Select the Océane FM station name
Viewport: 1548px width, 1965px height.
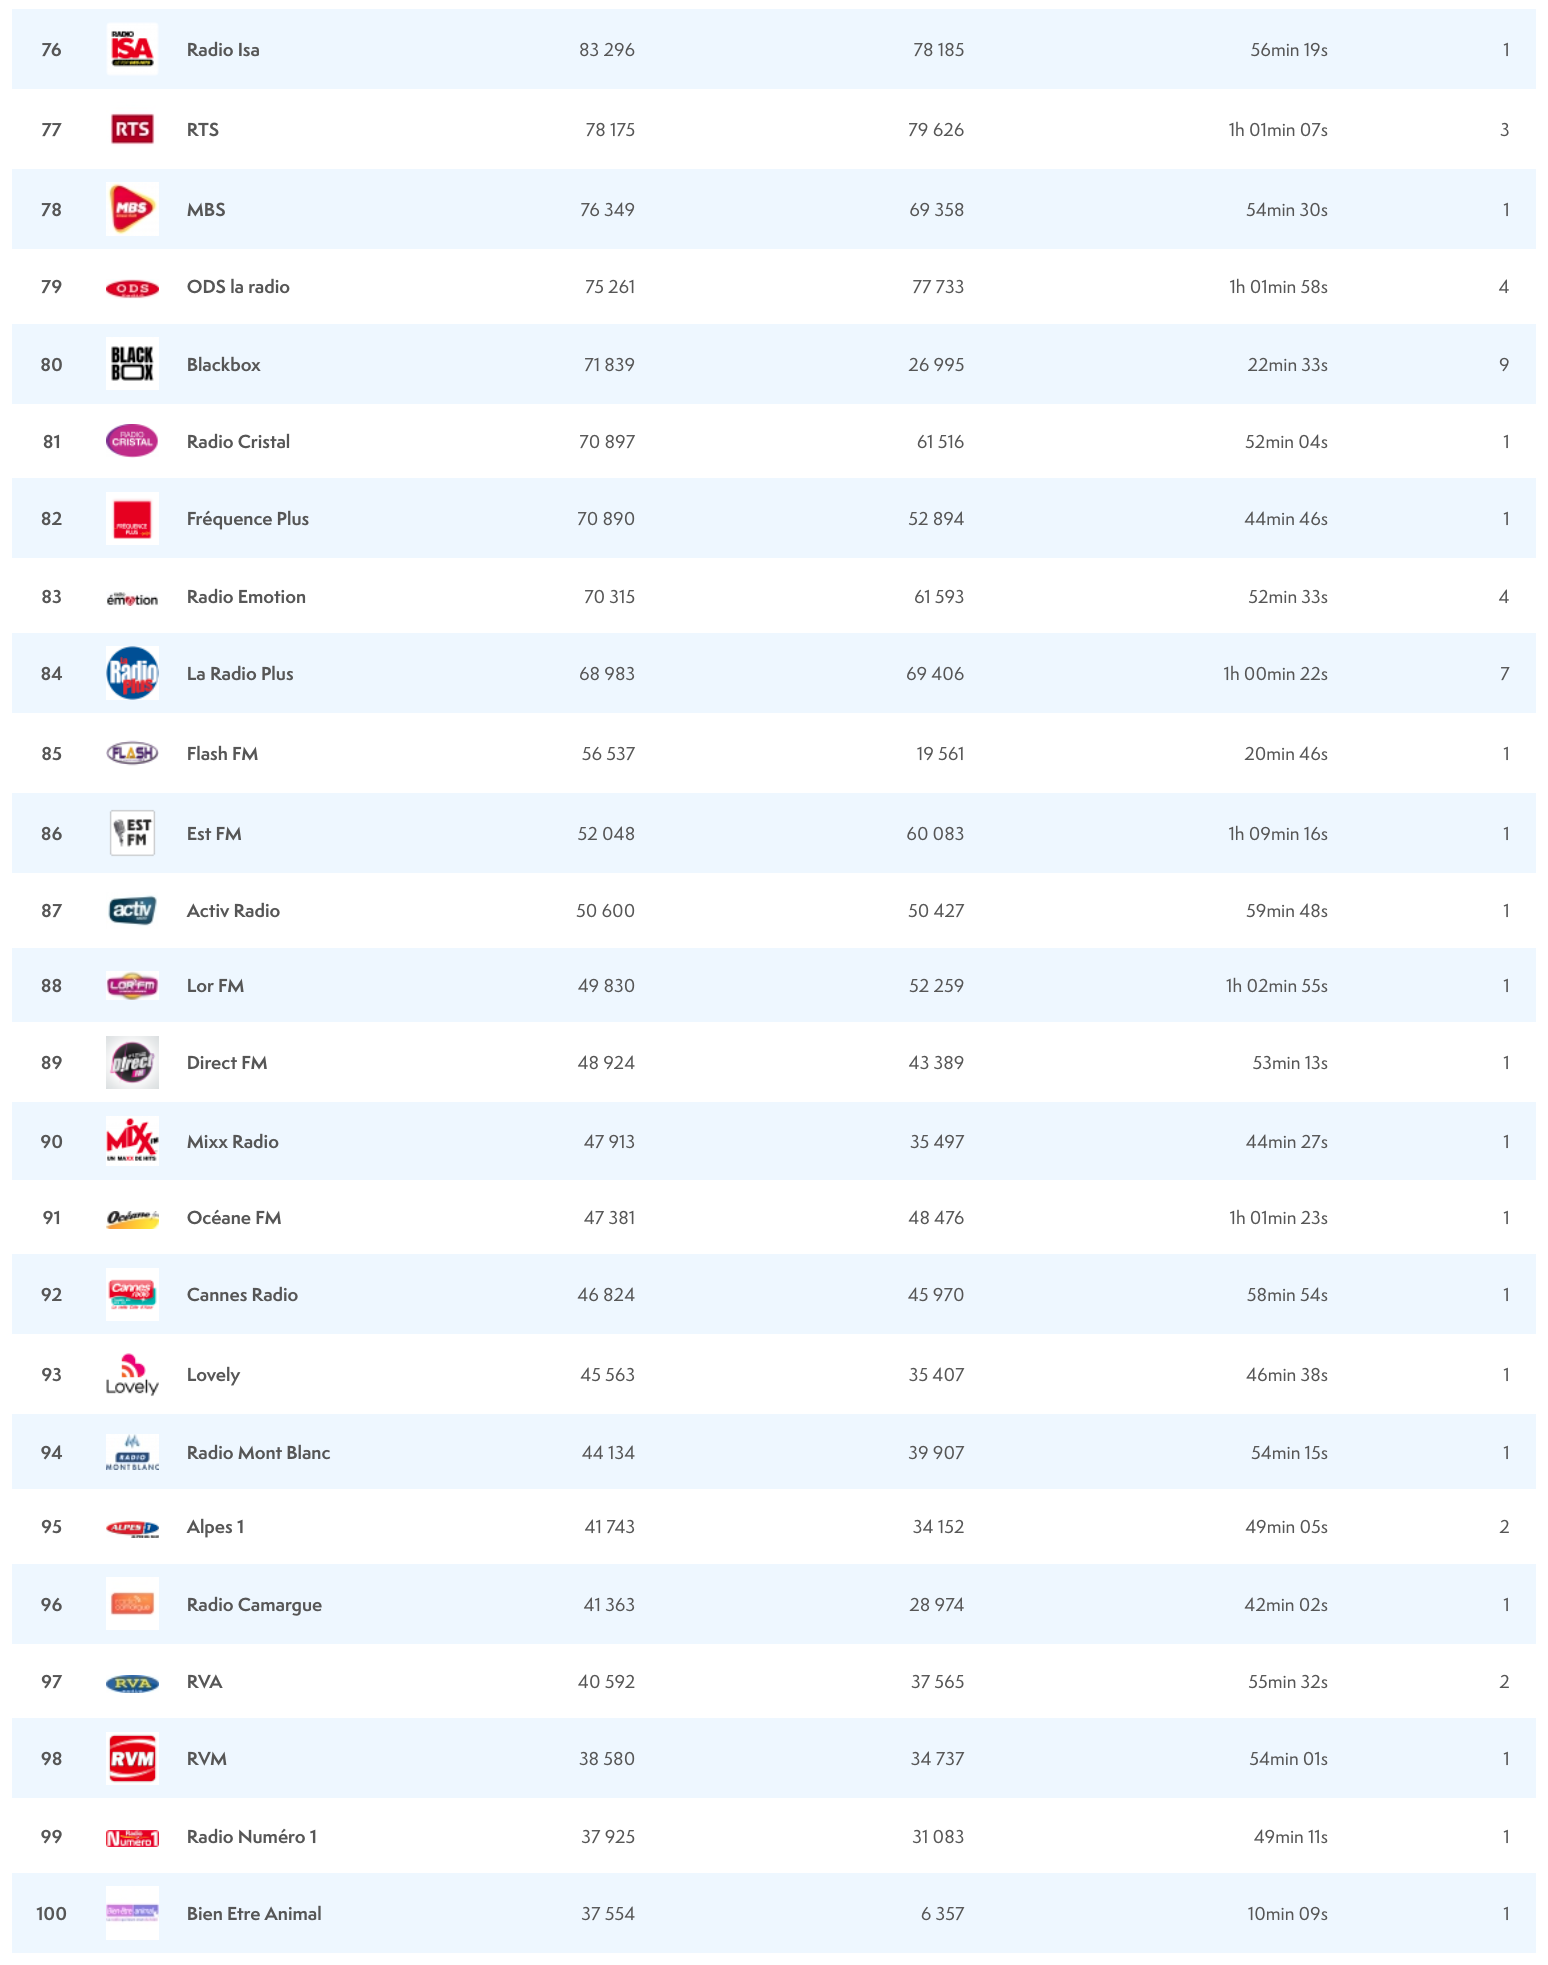(x=234, y=1218)
